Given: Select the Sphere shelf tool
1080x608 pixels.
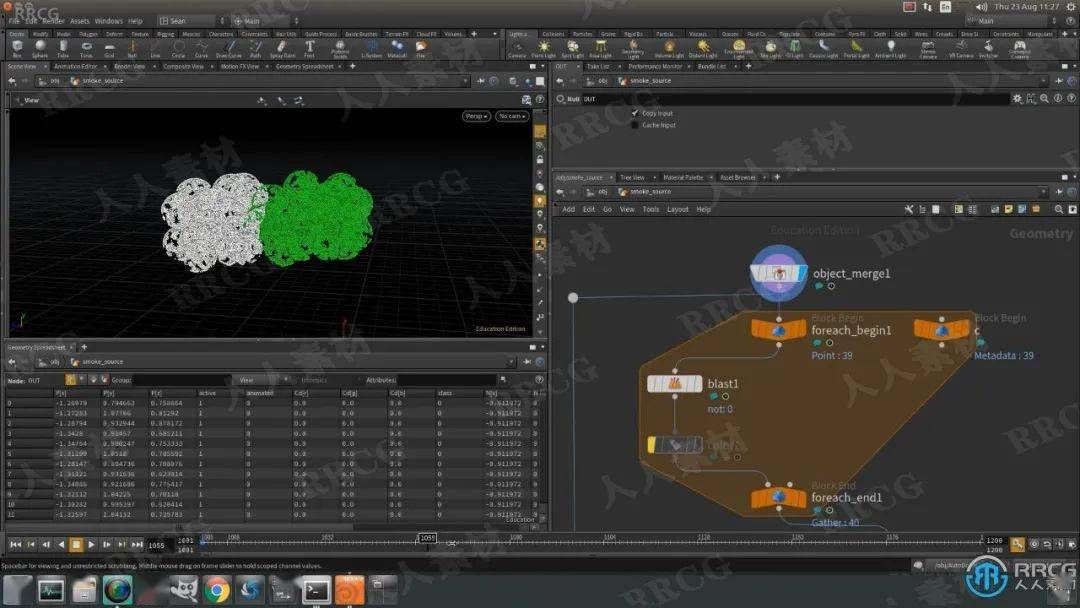Looking at the screenshot, I should click(40, 48).
